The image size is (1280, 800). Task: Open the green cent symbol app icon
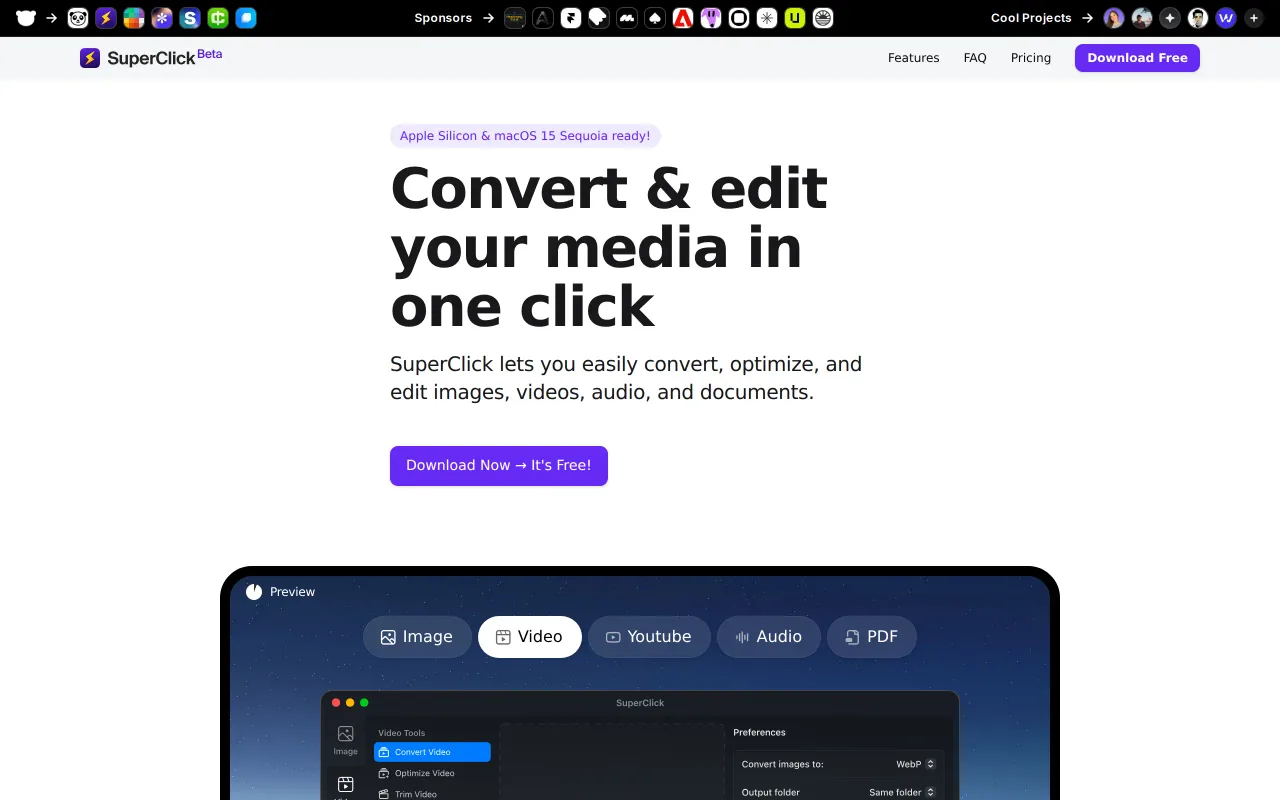click(218, 18)
